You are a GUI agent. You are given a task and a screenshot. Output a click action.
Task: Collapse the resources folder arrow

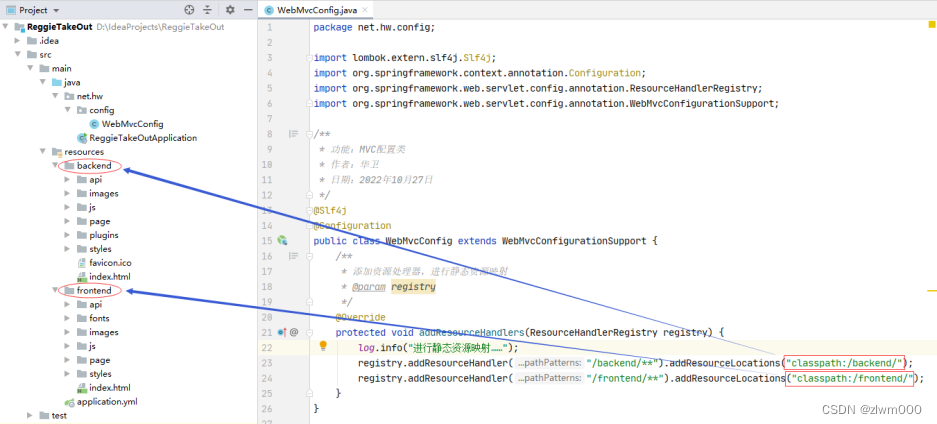pos(43,152)
